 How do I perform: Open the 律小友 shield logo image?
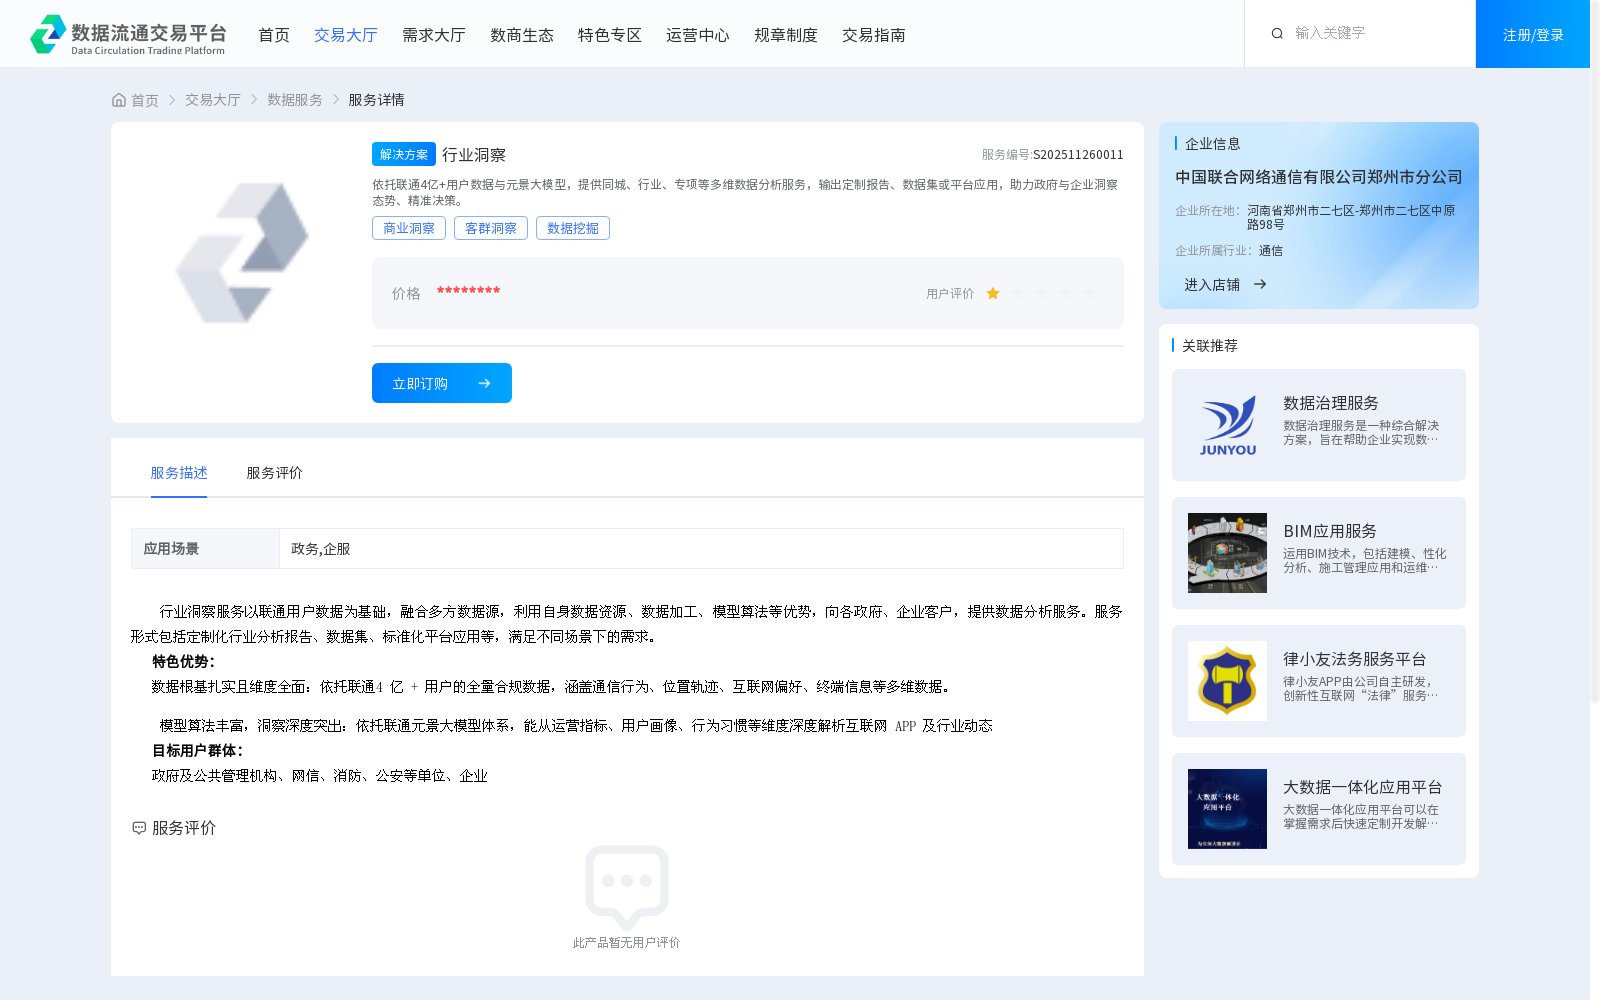(x=1227, y=681)
